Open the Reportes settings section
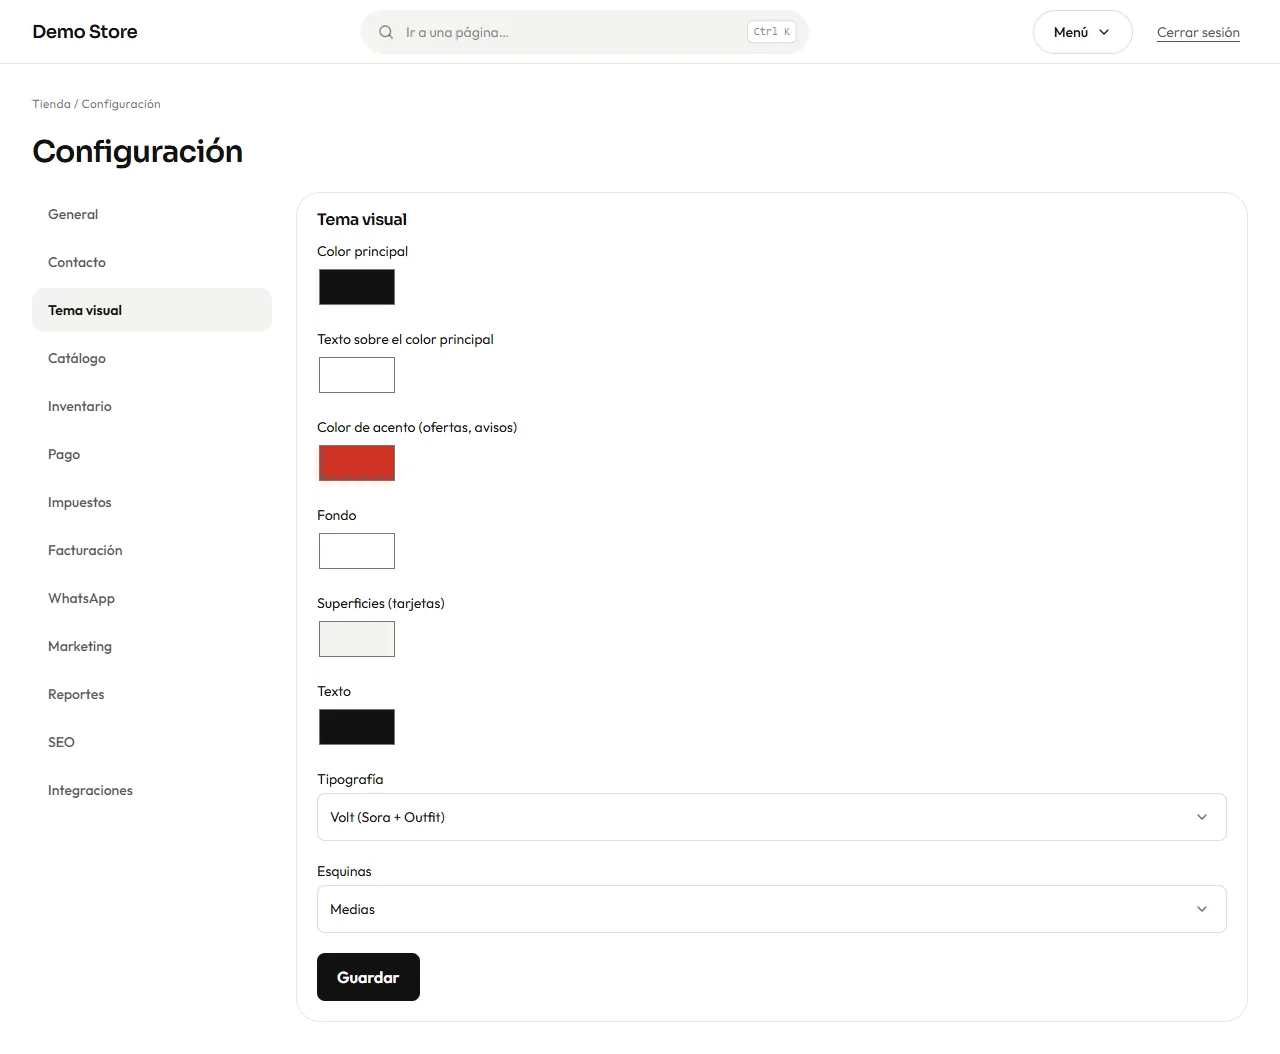Viewport: 1280px width, 1054px height. [152, 694]
